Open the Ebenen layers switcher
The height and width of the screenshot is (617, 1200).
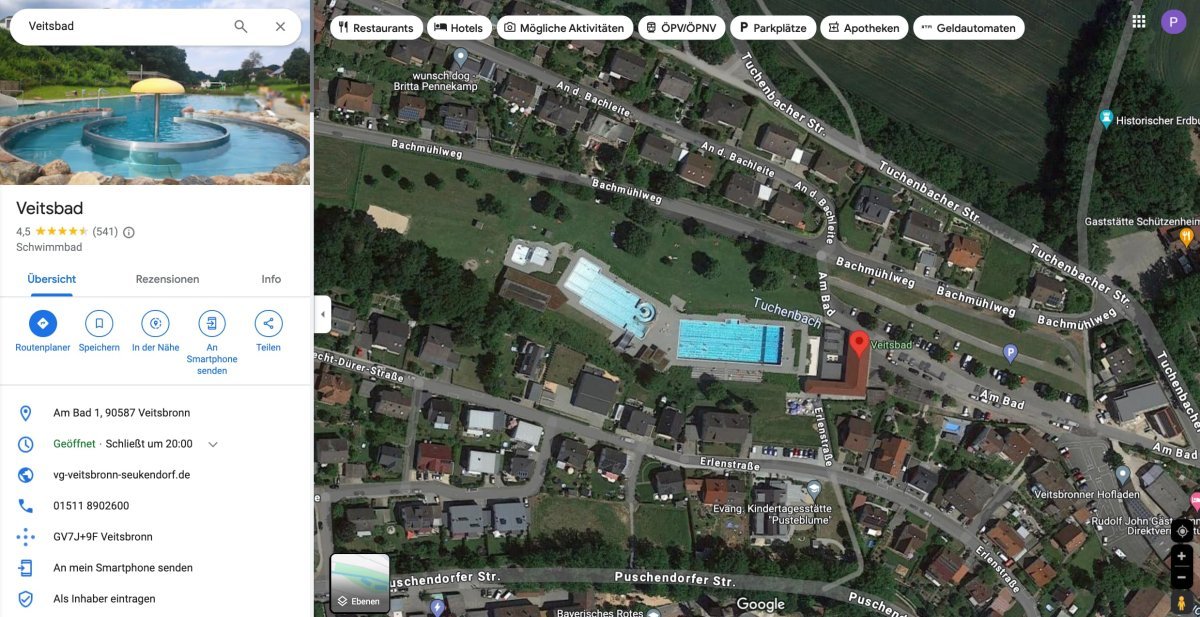(359, 583)
